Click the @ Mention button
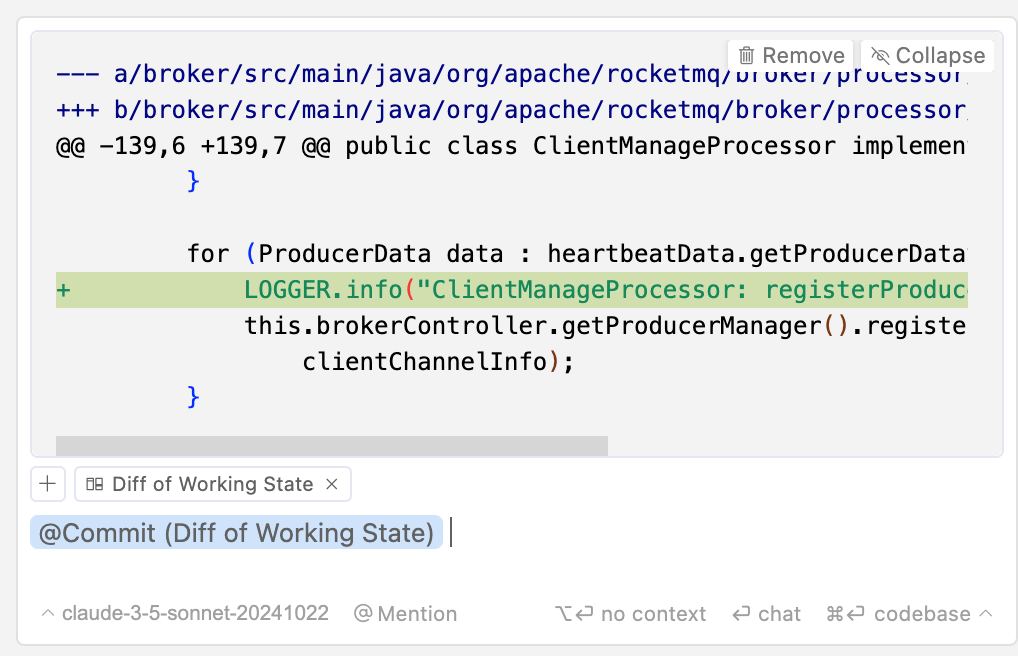The height and width of the screenshot is (656, 1018). (x=405, y=614)
